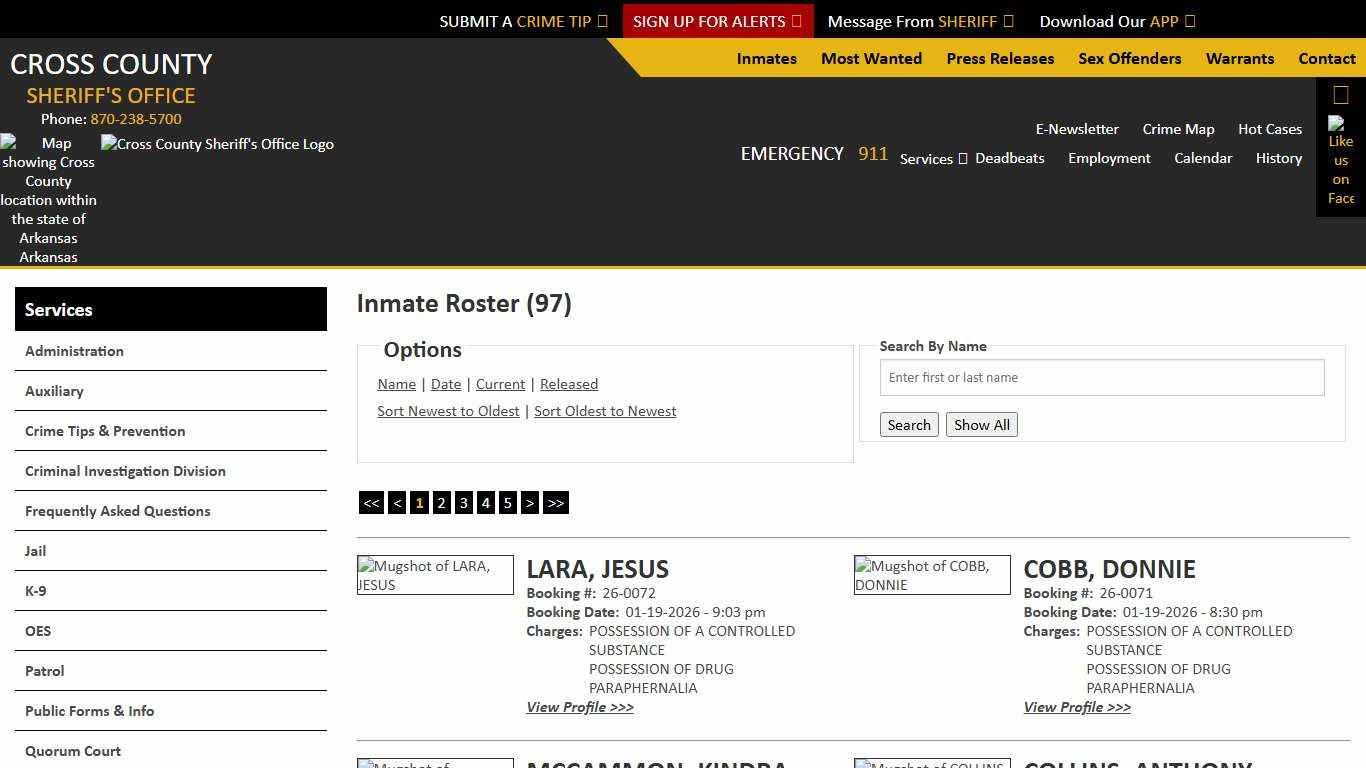Click the Cross County Sheriff's Office logo
This screenshot has height=768, width=1366.
click(217, 144)
